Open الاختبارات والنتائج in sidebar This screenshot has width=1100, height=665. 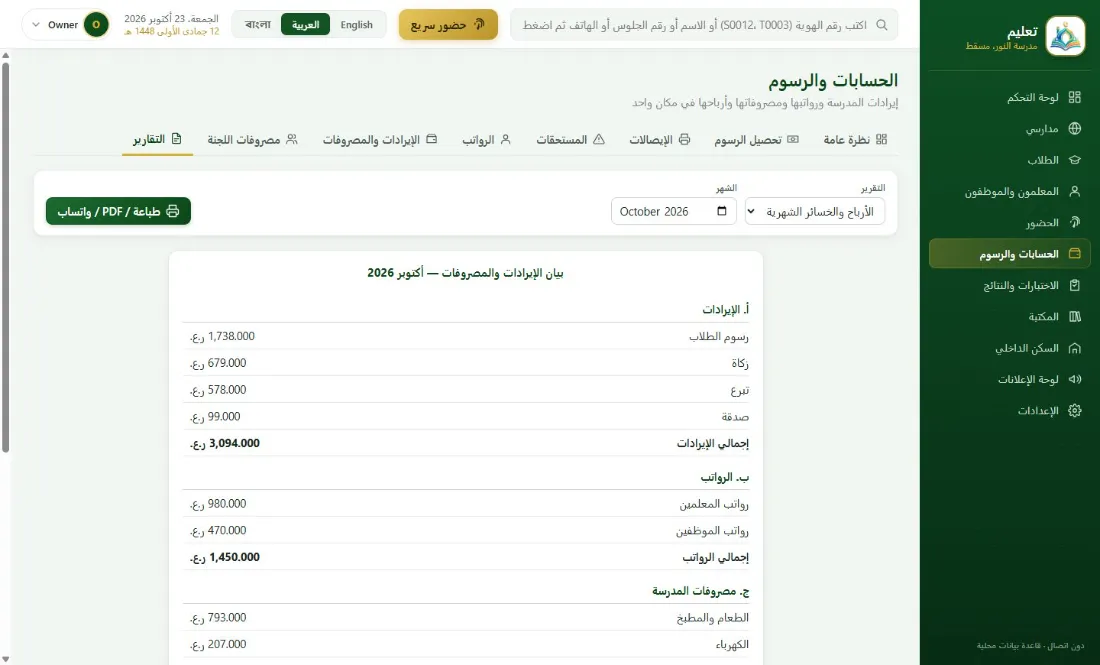[1010, 285]
